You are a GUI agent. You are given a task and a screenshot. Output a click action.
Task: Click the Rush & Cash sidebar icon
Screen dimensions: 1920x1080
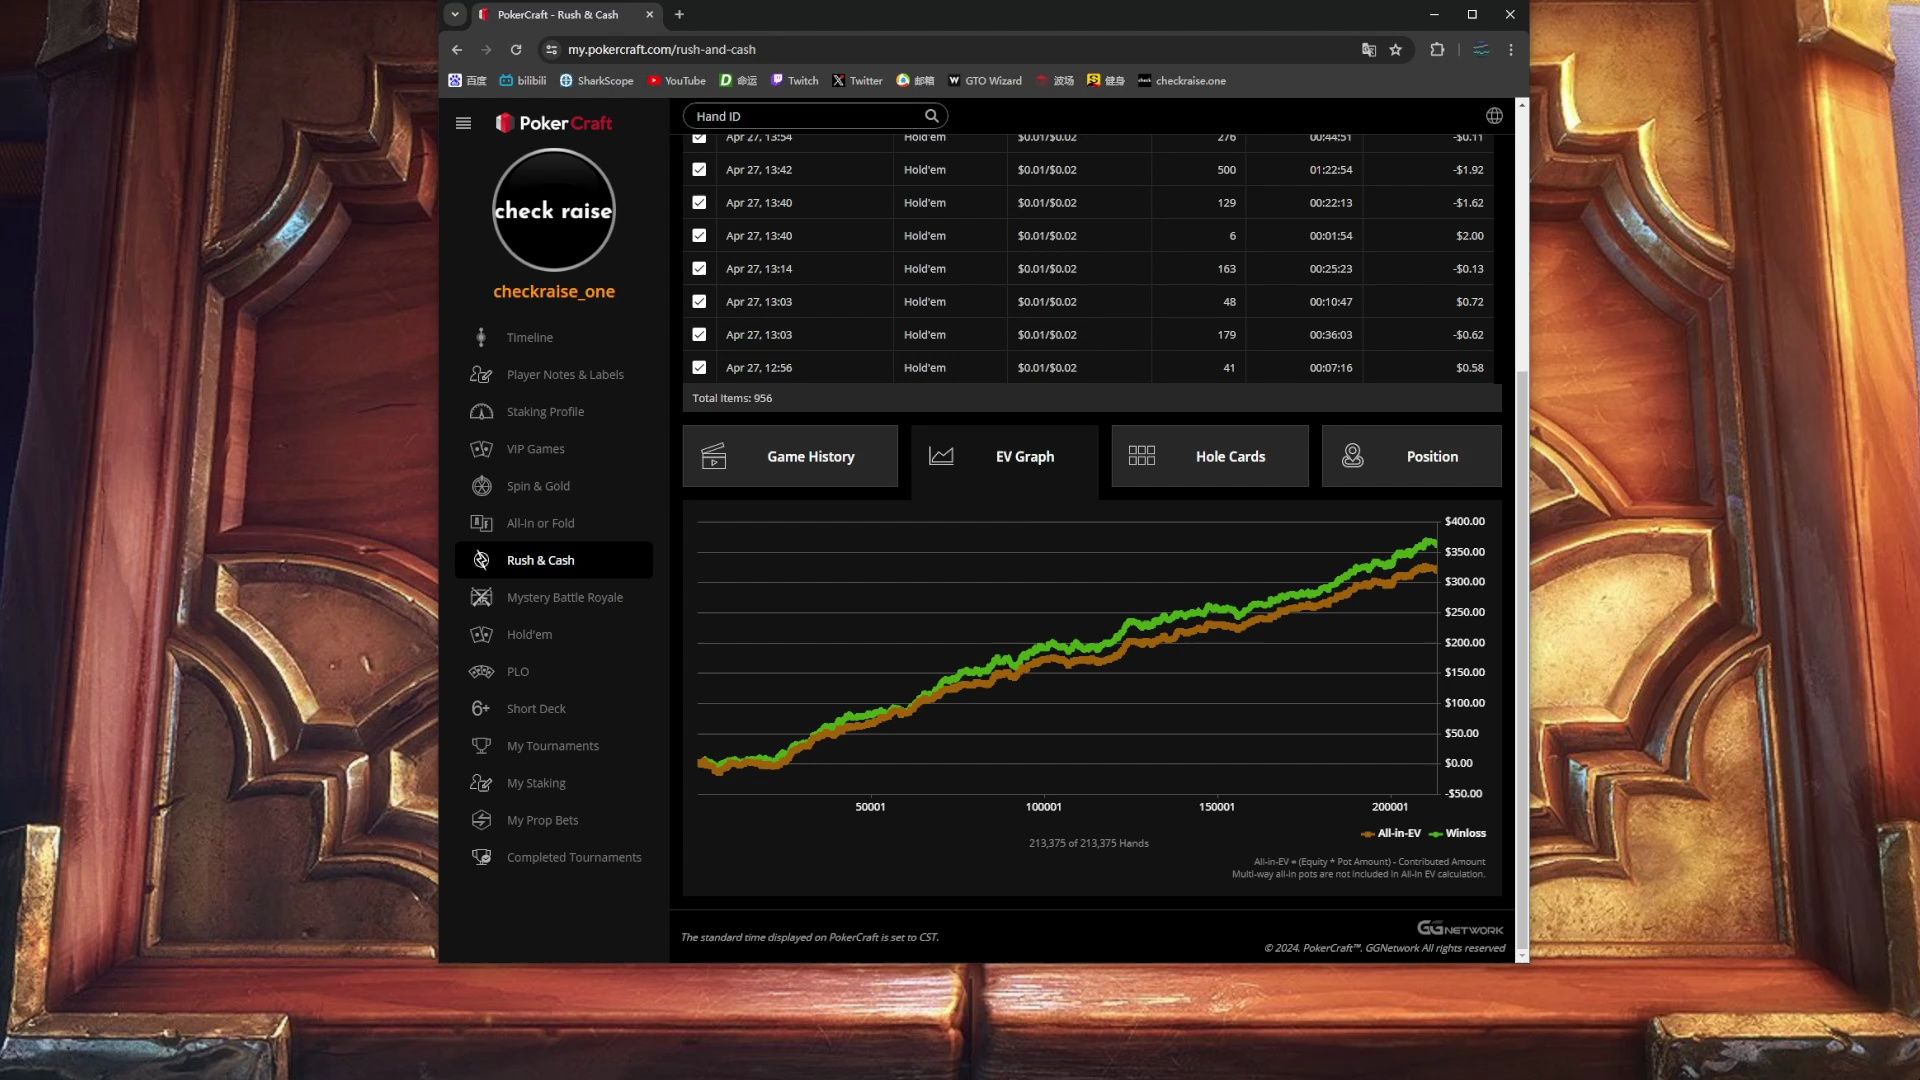pyautogui.click(x=481, y=560)
